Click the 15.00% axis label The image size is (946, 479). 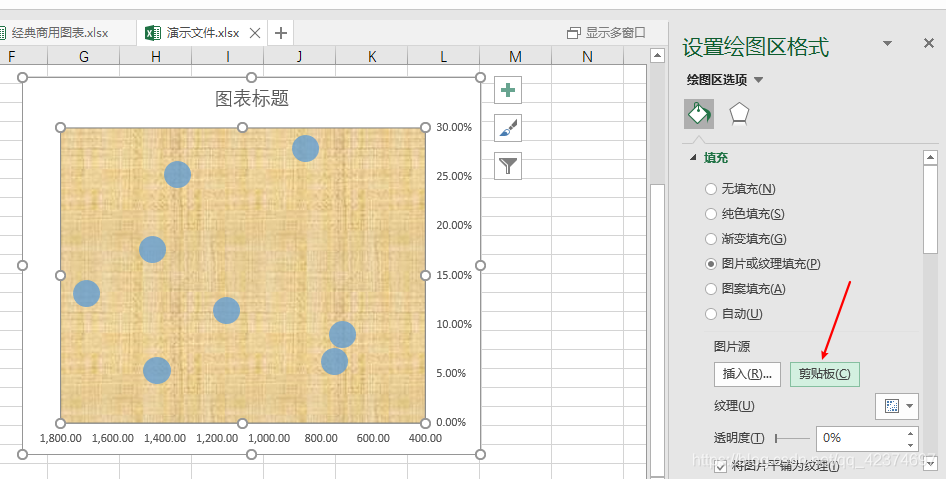click(454, 275)
